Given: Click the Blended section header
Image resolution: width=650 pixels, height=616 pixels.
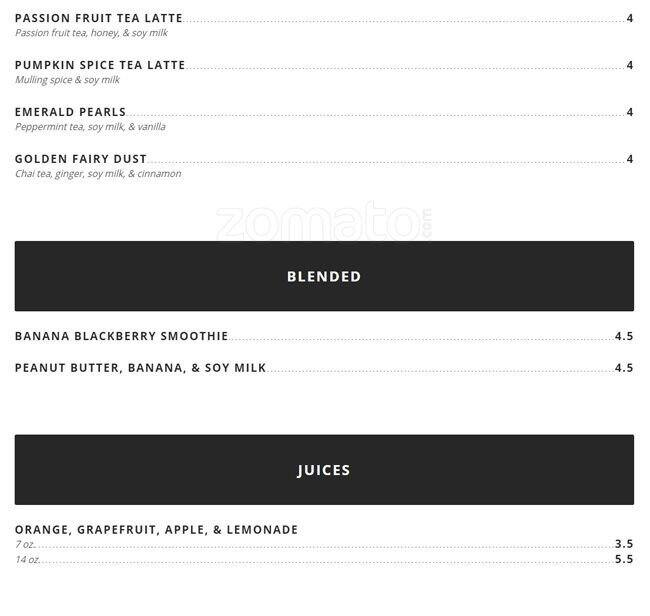Looking at the screenshot, I should [x=324, y=276].
